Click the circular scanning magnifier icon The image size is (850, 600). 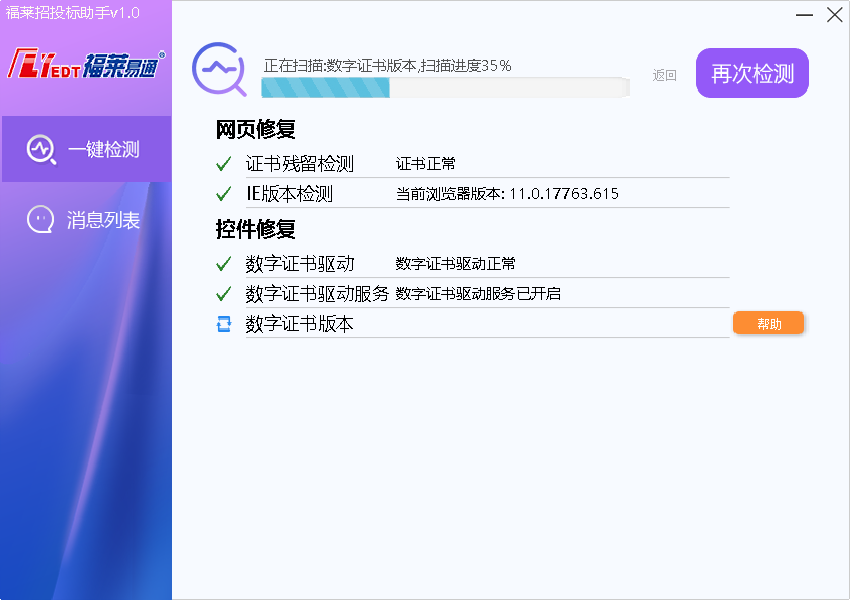219,72
